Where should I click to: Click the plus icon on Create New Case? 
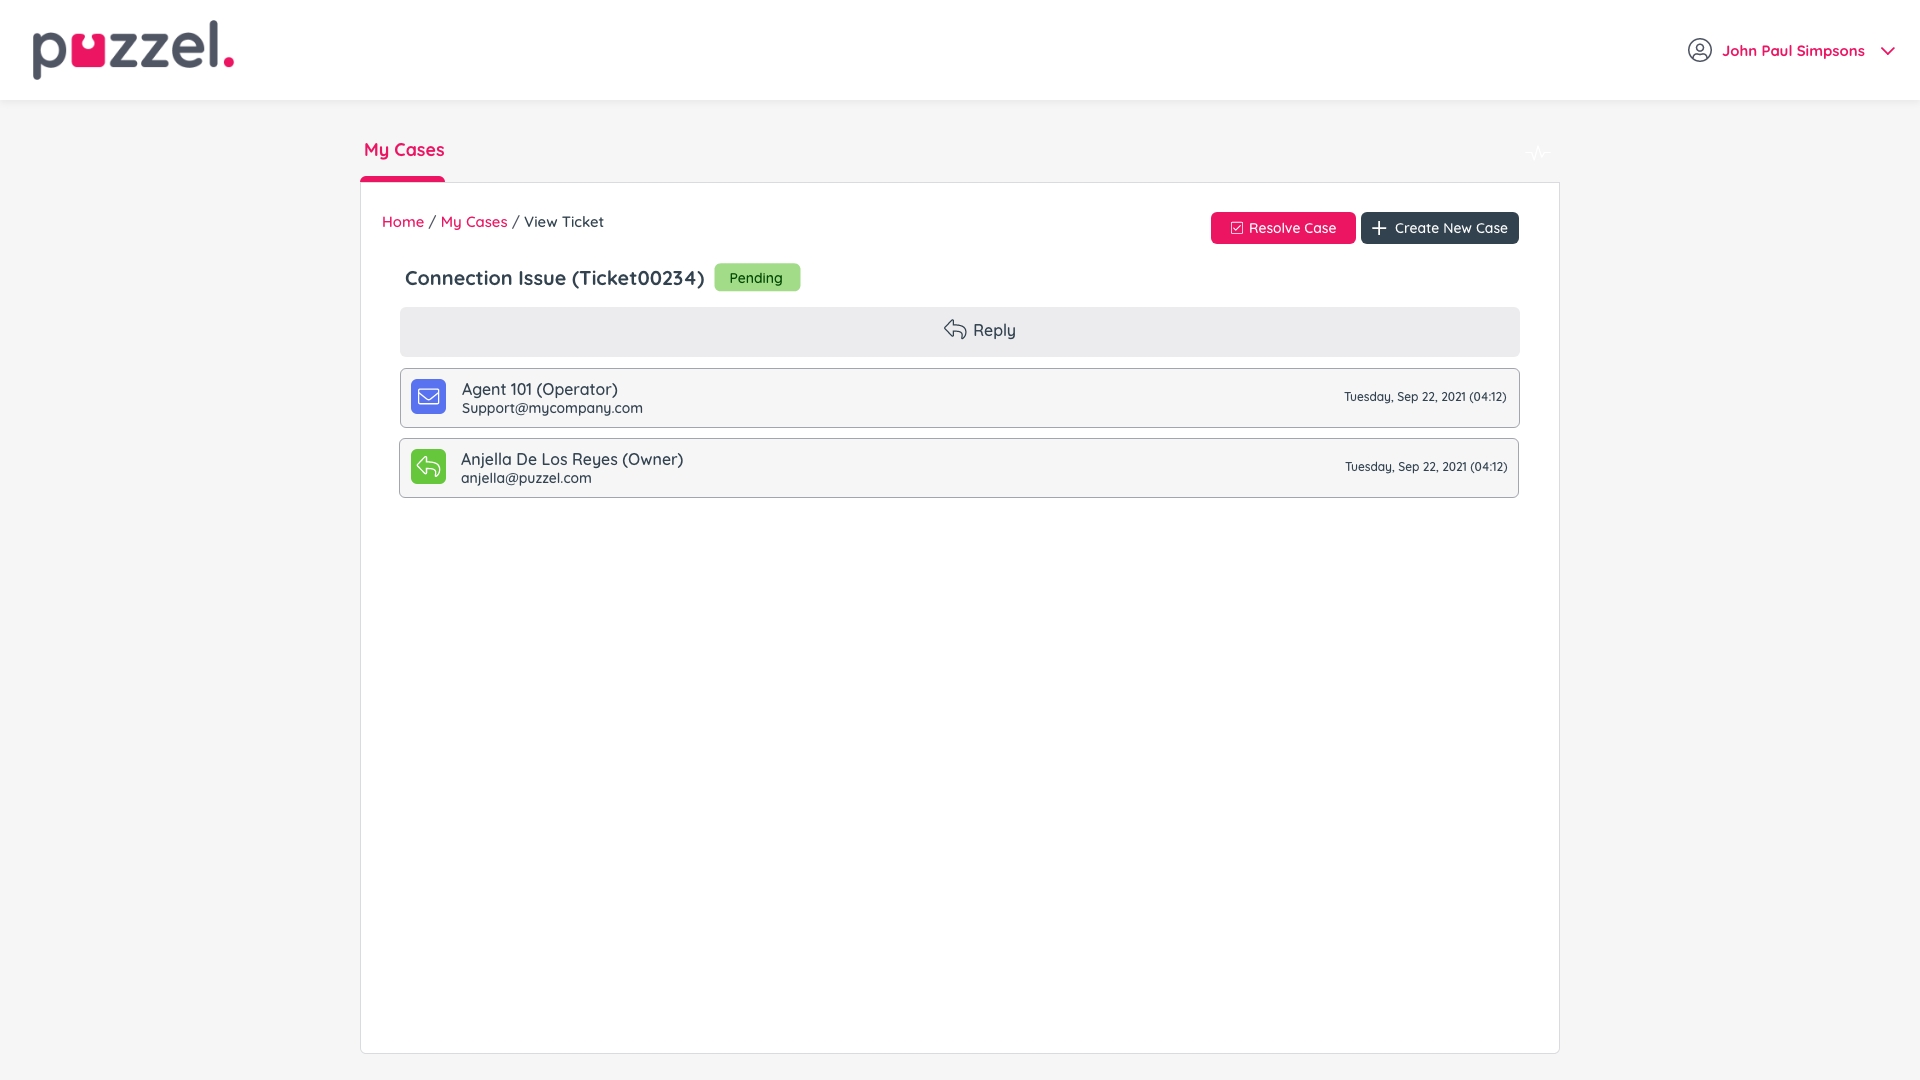click(1378, 228)
